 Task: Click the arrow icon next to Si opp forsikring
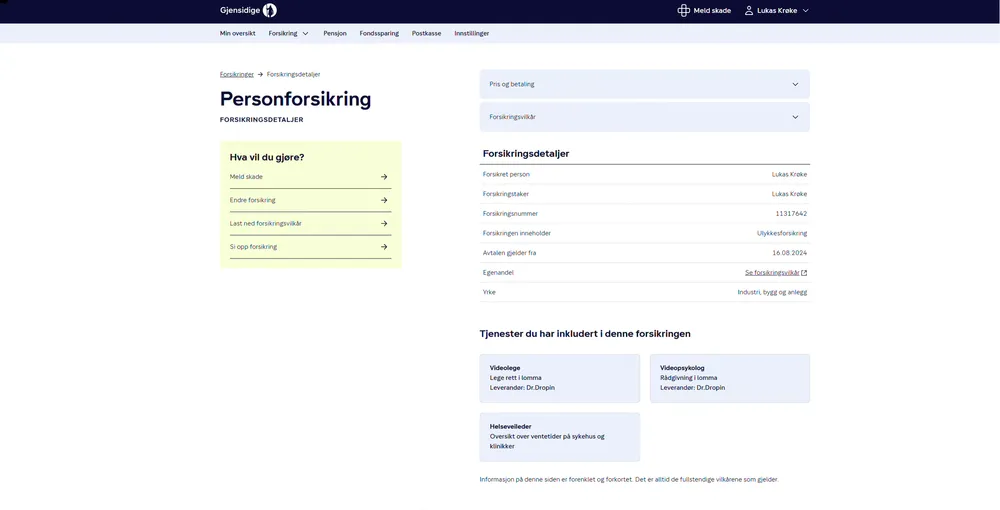pyautogui.click(x=384, y=247)
